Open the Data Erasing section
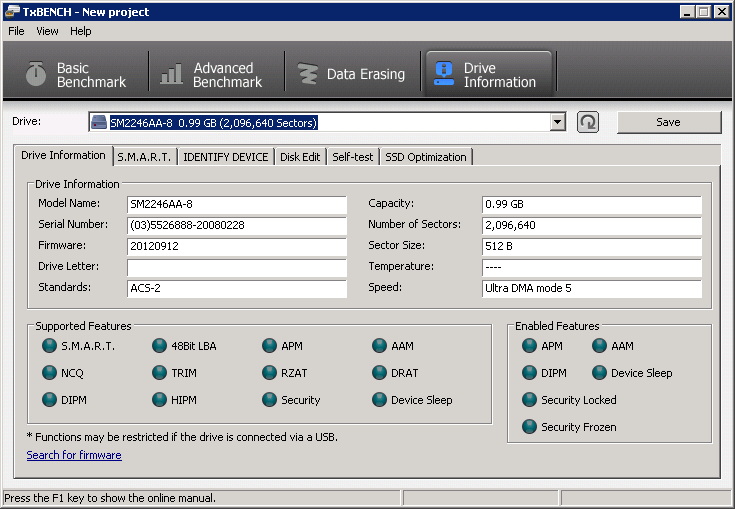Viewport: 735px width, 509px height. click(352, 75)
